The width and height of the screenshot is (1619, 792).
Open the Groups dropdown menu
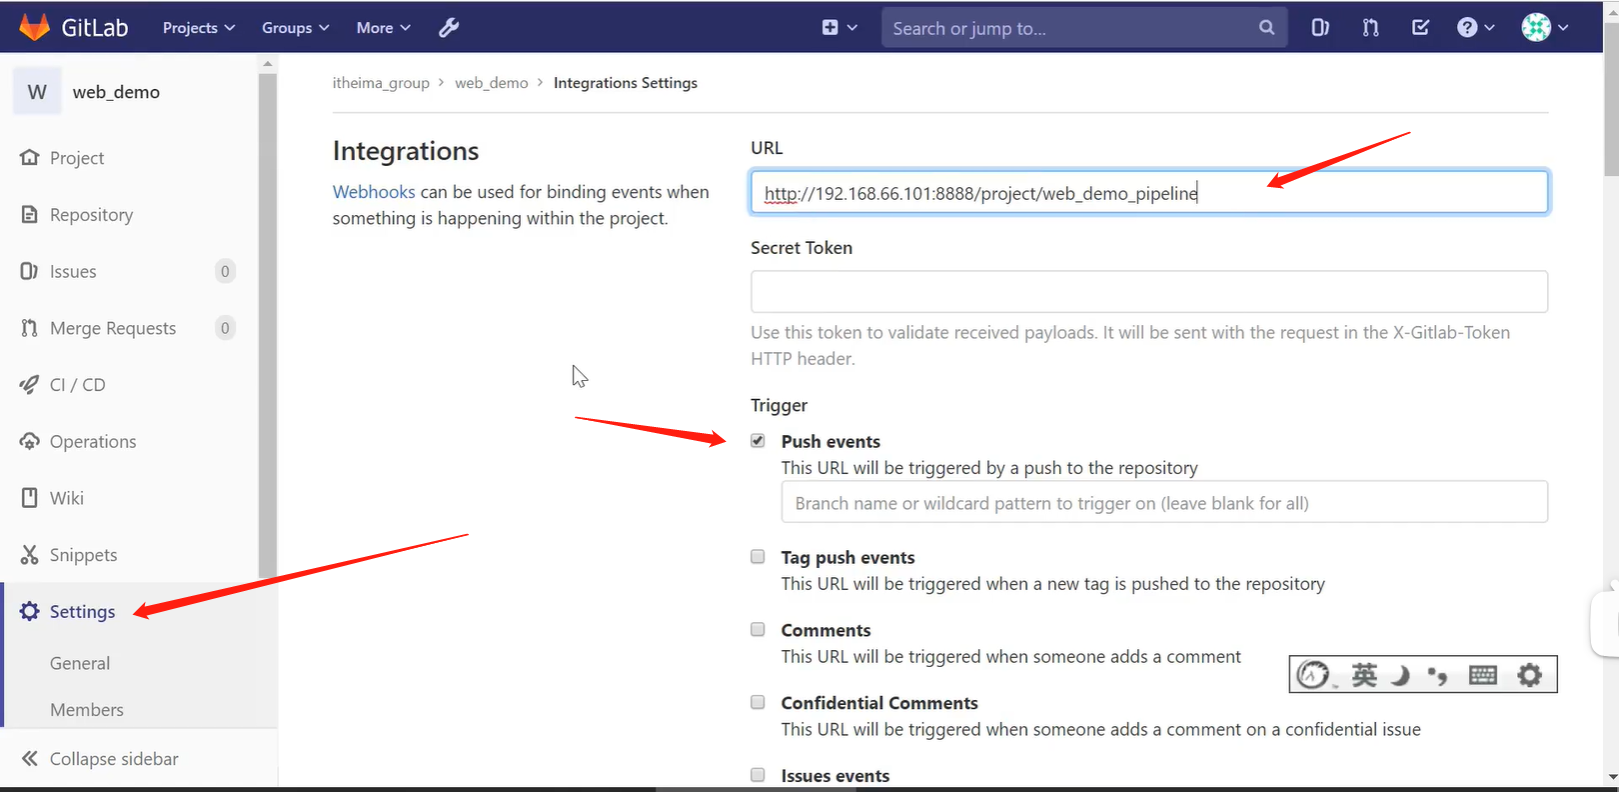pyautogui.click(x=295, y=28)
